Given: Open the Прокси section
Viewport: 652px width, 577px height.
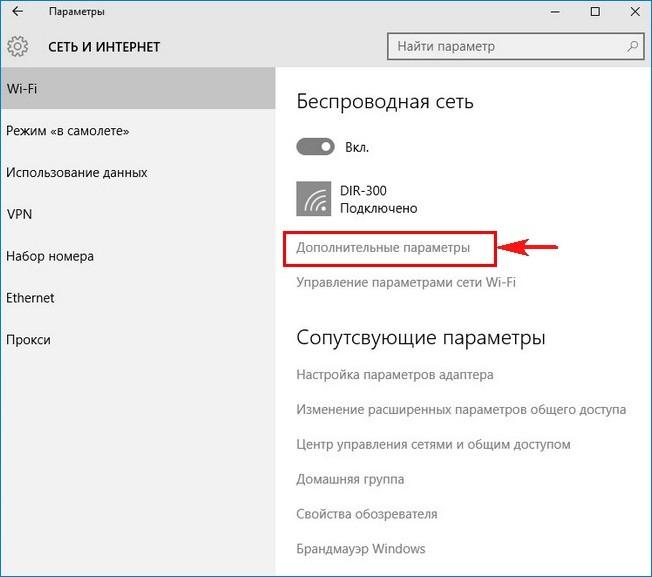Looking at the screenshot, I should pyautogui.click(x=138, y=340).
